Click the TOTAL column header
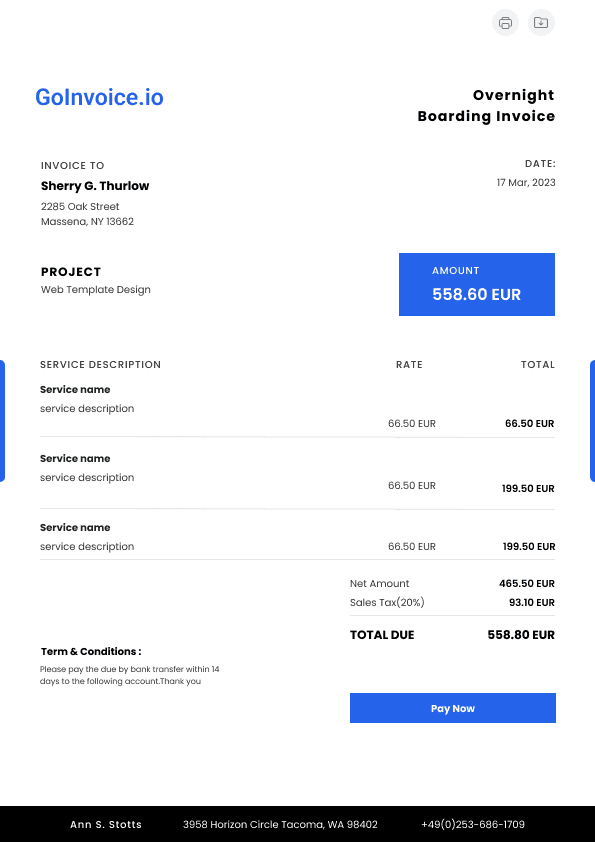The image size is (595, 842). (x=538, y=365)
